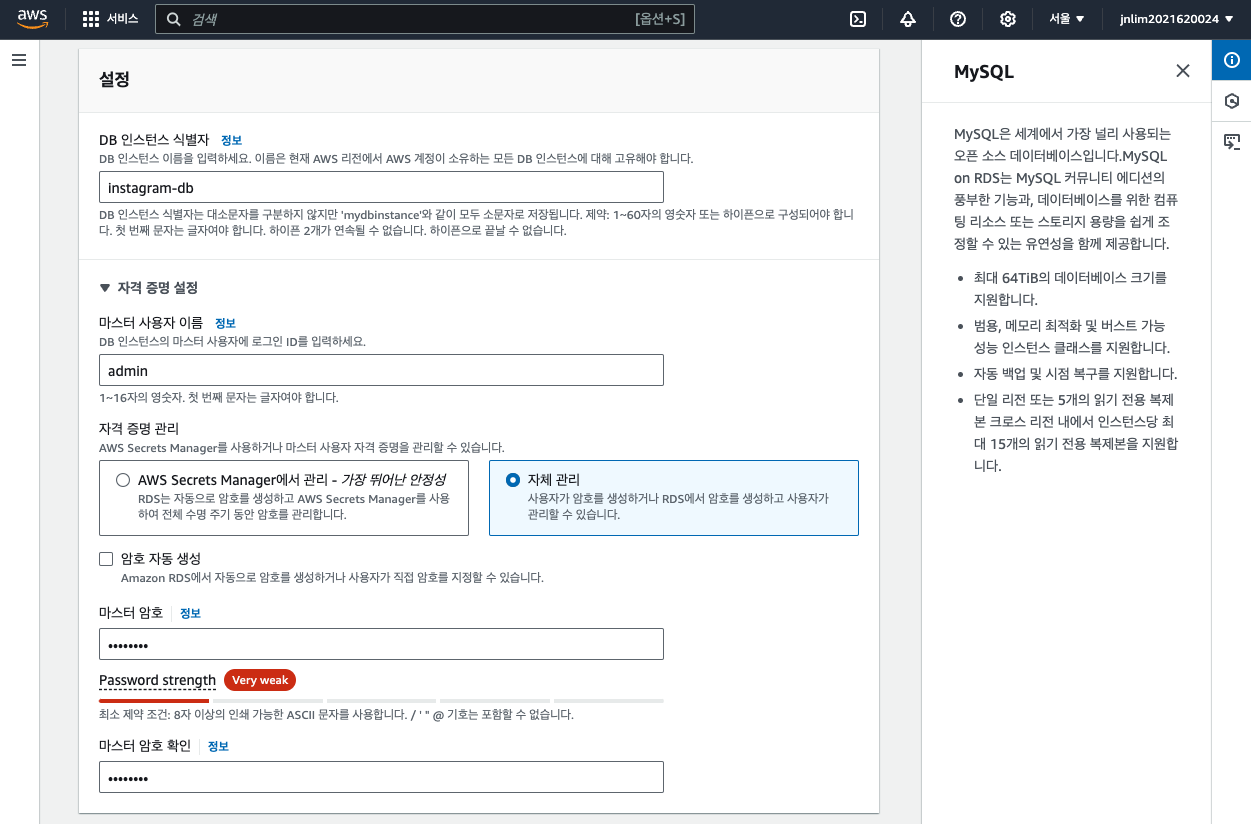This screenshot has height=824, width=1251.
Task: Open the 서울 region dropdown
Action: (x=1067, y=19)
